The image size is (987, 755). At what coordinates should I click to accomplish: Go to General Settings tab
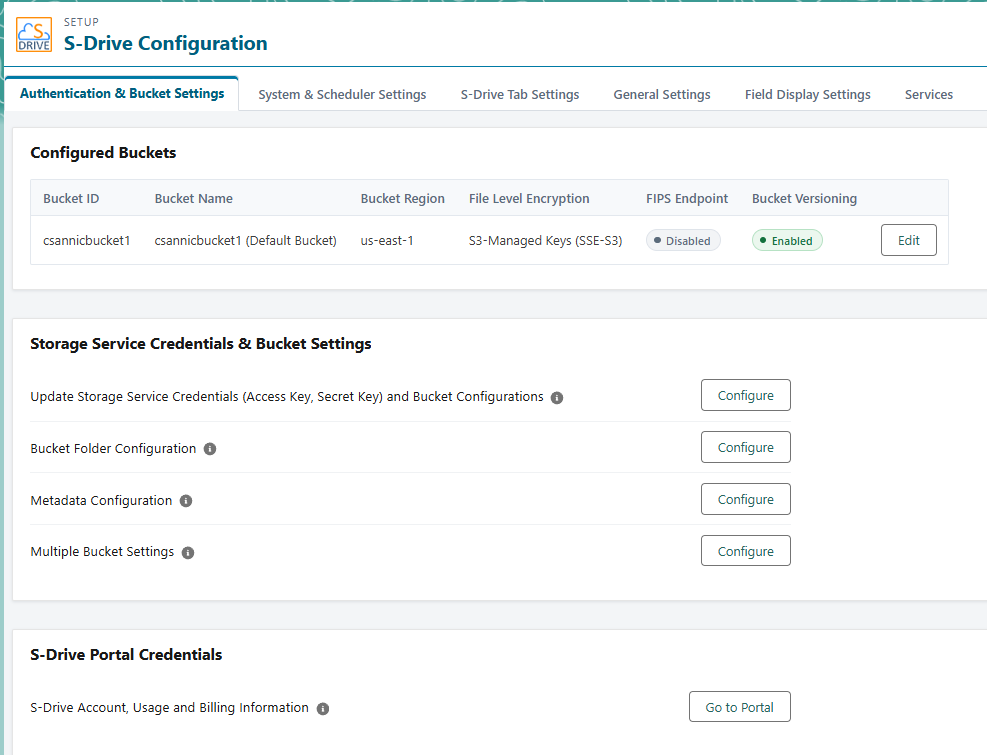(662, 94)
